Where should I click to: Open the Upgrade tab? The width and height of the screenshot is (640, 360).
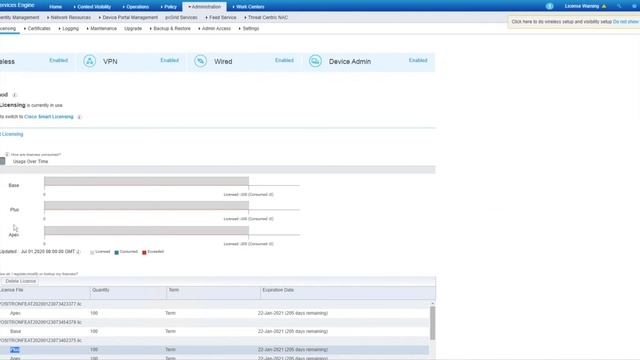pos(133,29)
